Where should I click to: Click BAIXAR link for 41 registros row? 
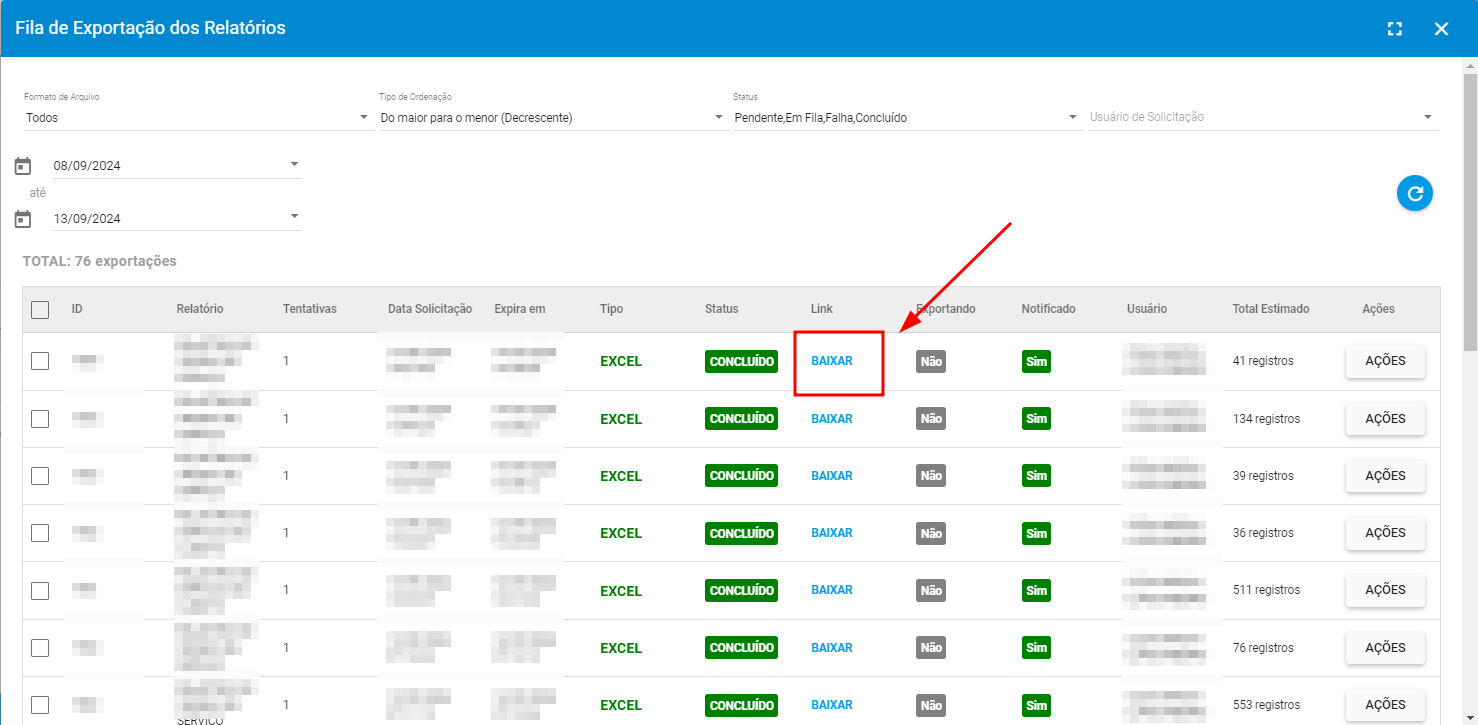pos(832,361)
